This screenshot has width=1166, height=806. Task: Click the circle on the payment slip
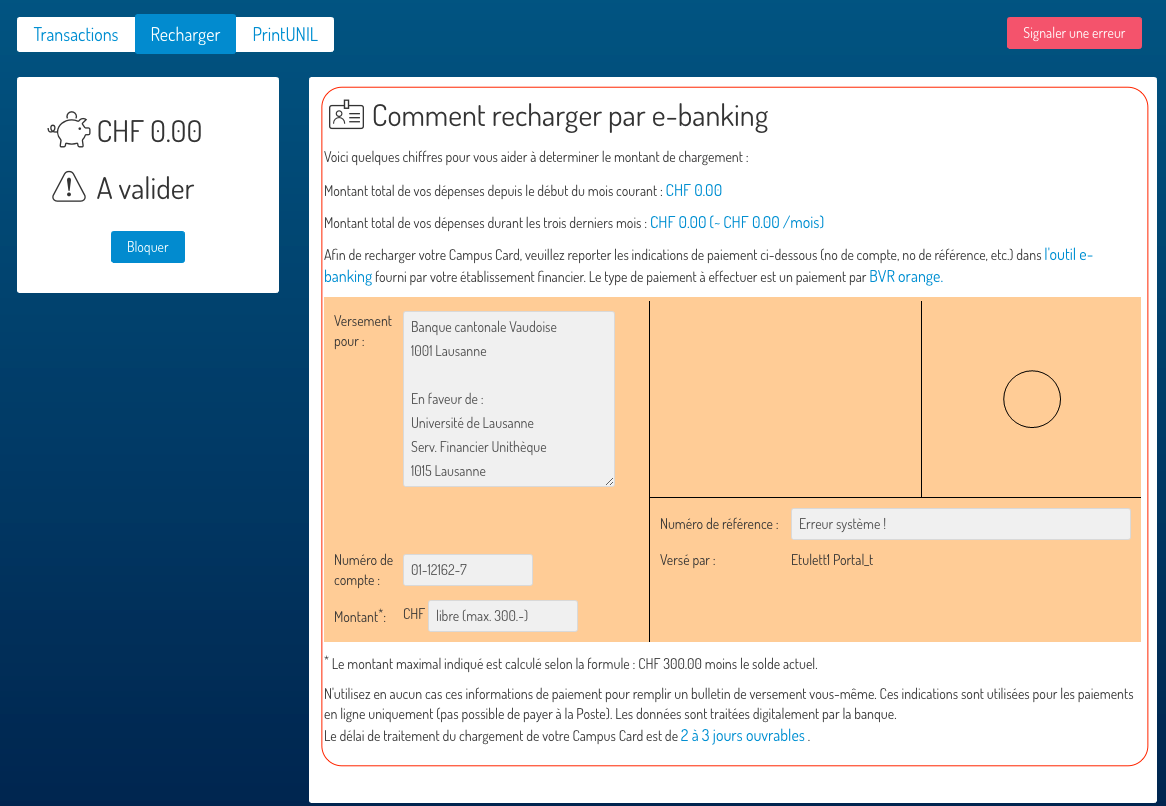click(1031, 399)
